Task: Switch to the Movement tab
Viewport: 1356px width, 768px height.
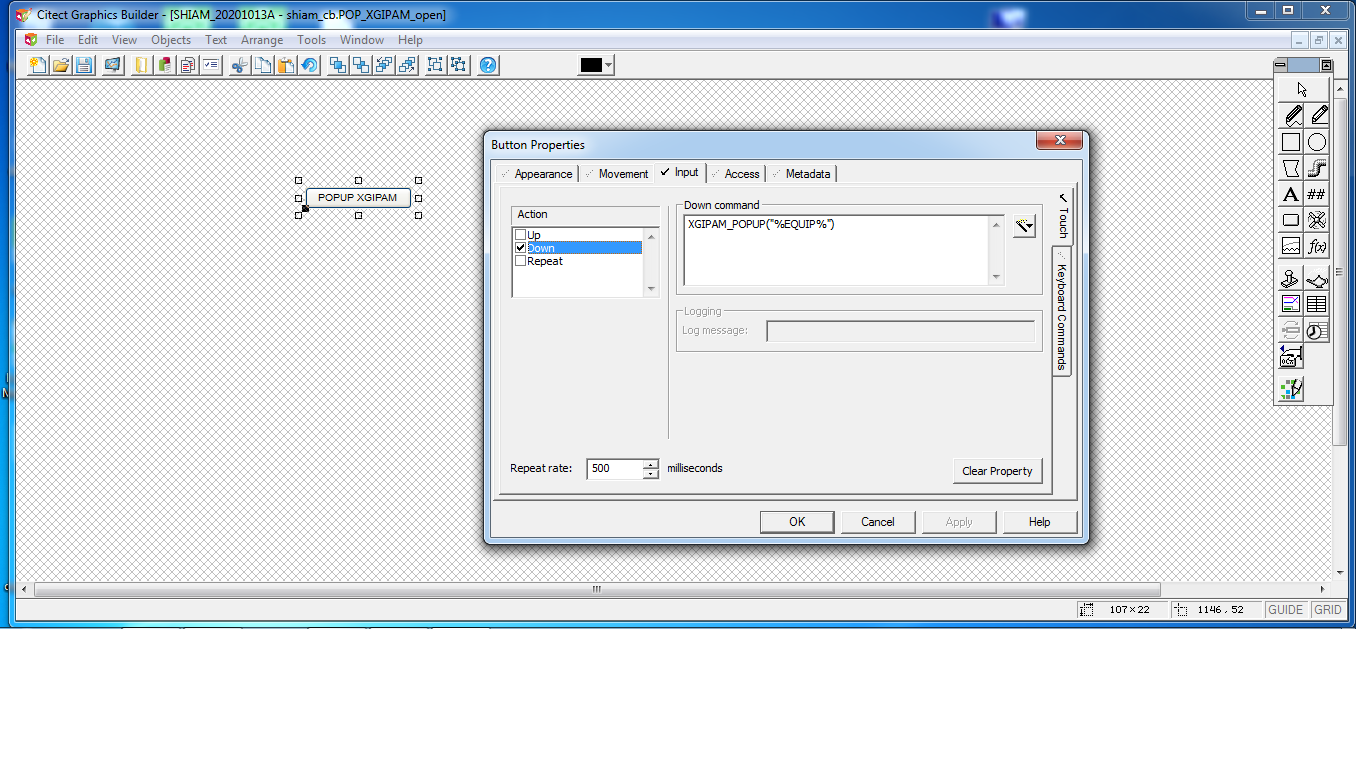Action: [x=617, y=174]
